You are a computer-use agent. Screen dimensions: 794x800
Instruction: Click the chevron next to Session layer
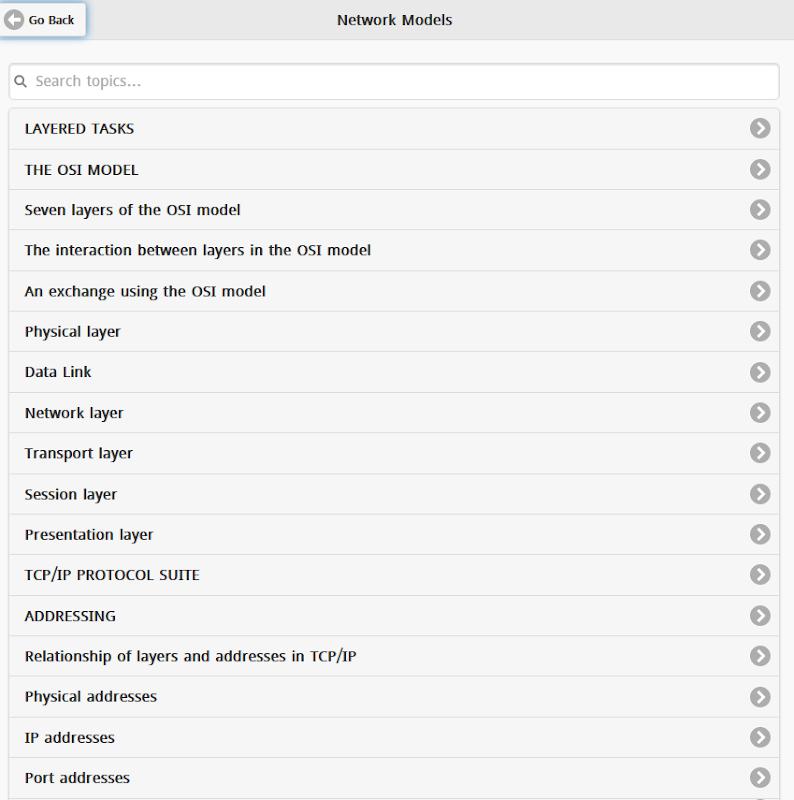tap(760, 494)
